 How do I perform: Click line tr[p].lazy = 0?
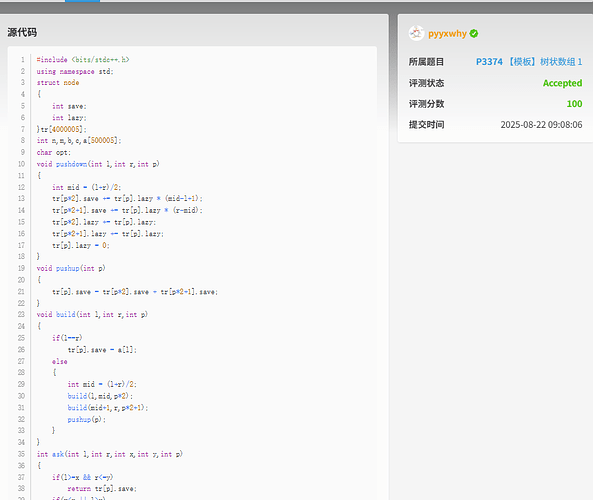click(81, 245)
